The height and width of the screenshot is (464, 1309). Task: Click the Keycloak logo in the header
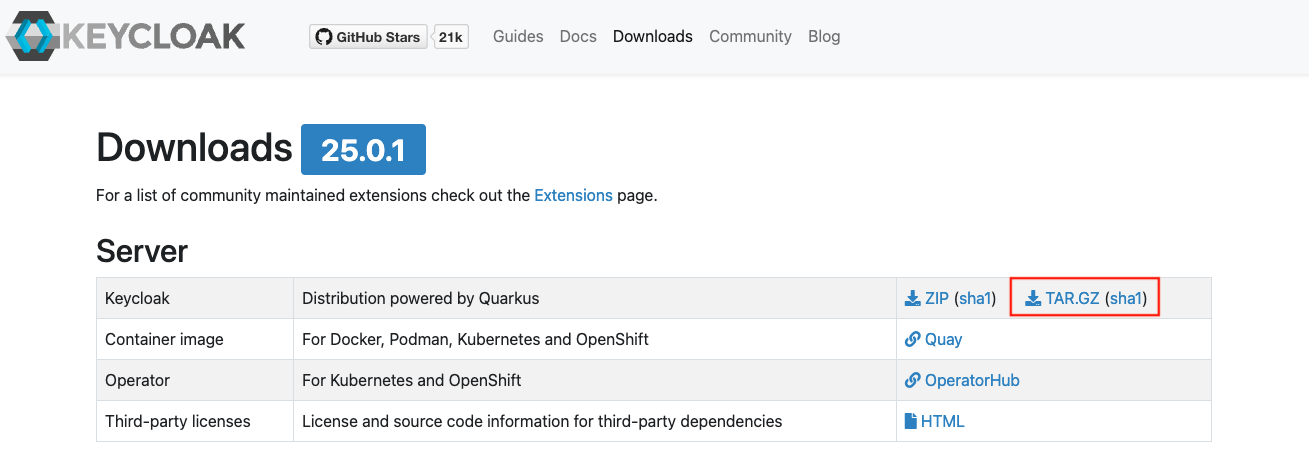[x=125, y=36]
